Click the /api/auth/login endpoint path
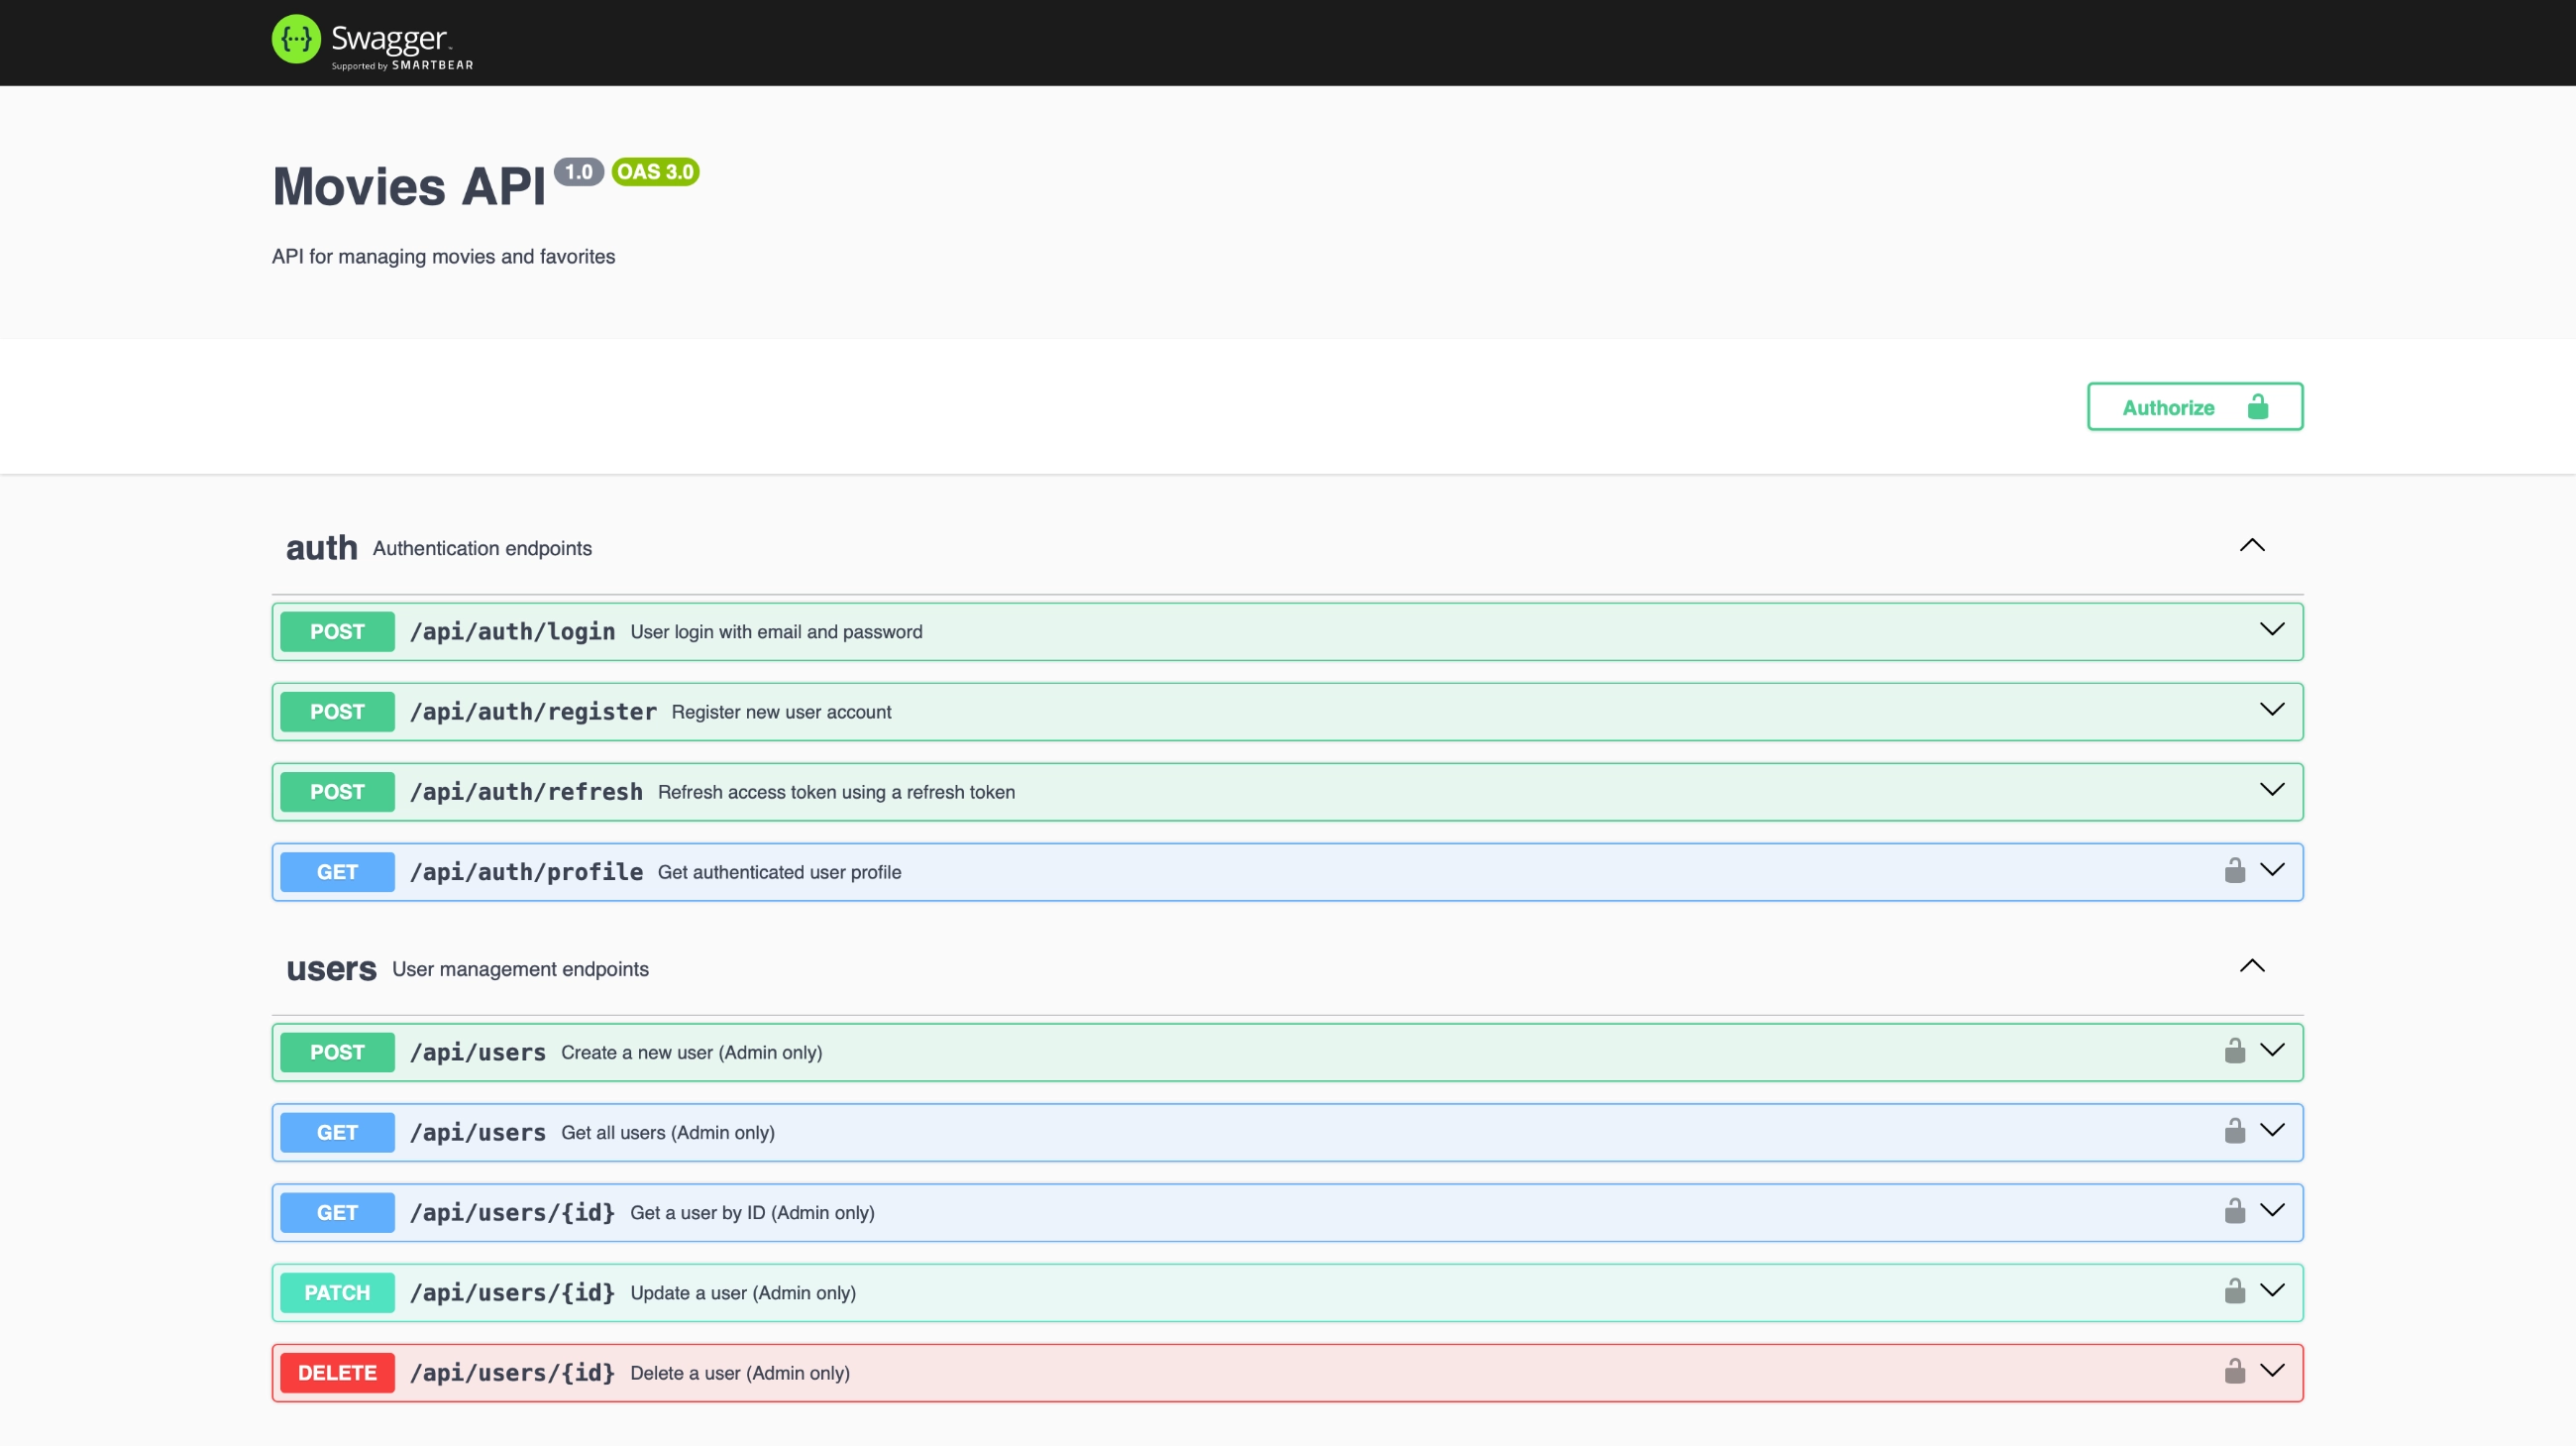Viewport: 2576px width, 1446px height. point(513,631)
